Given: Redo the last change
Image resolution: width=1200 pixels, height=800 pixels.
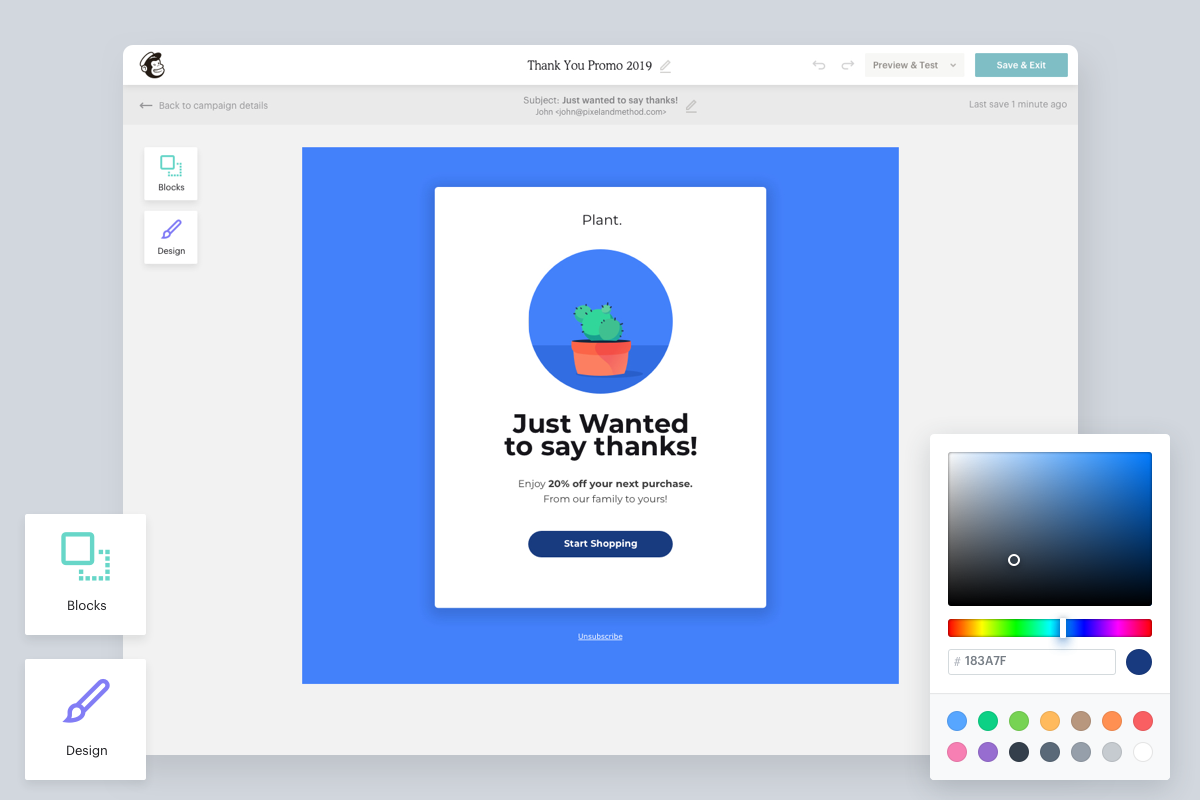Looking at the screenshot, I should [x=846, y=64].
